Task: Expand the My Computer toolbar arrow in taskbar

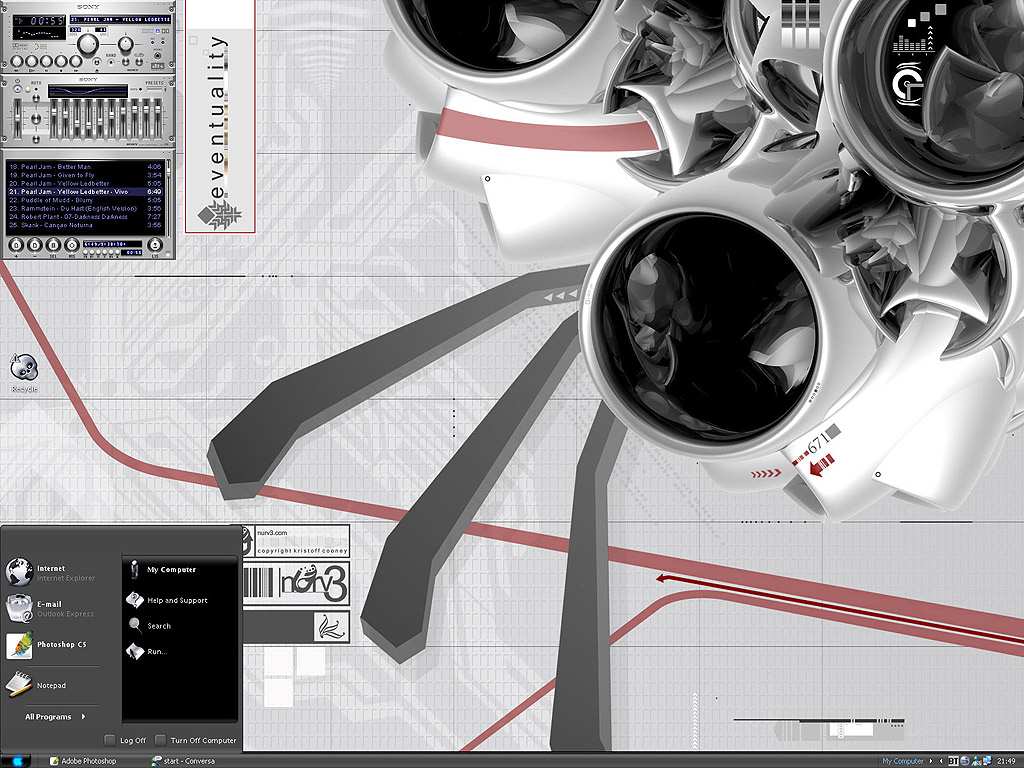Action: (932, 761)
